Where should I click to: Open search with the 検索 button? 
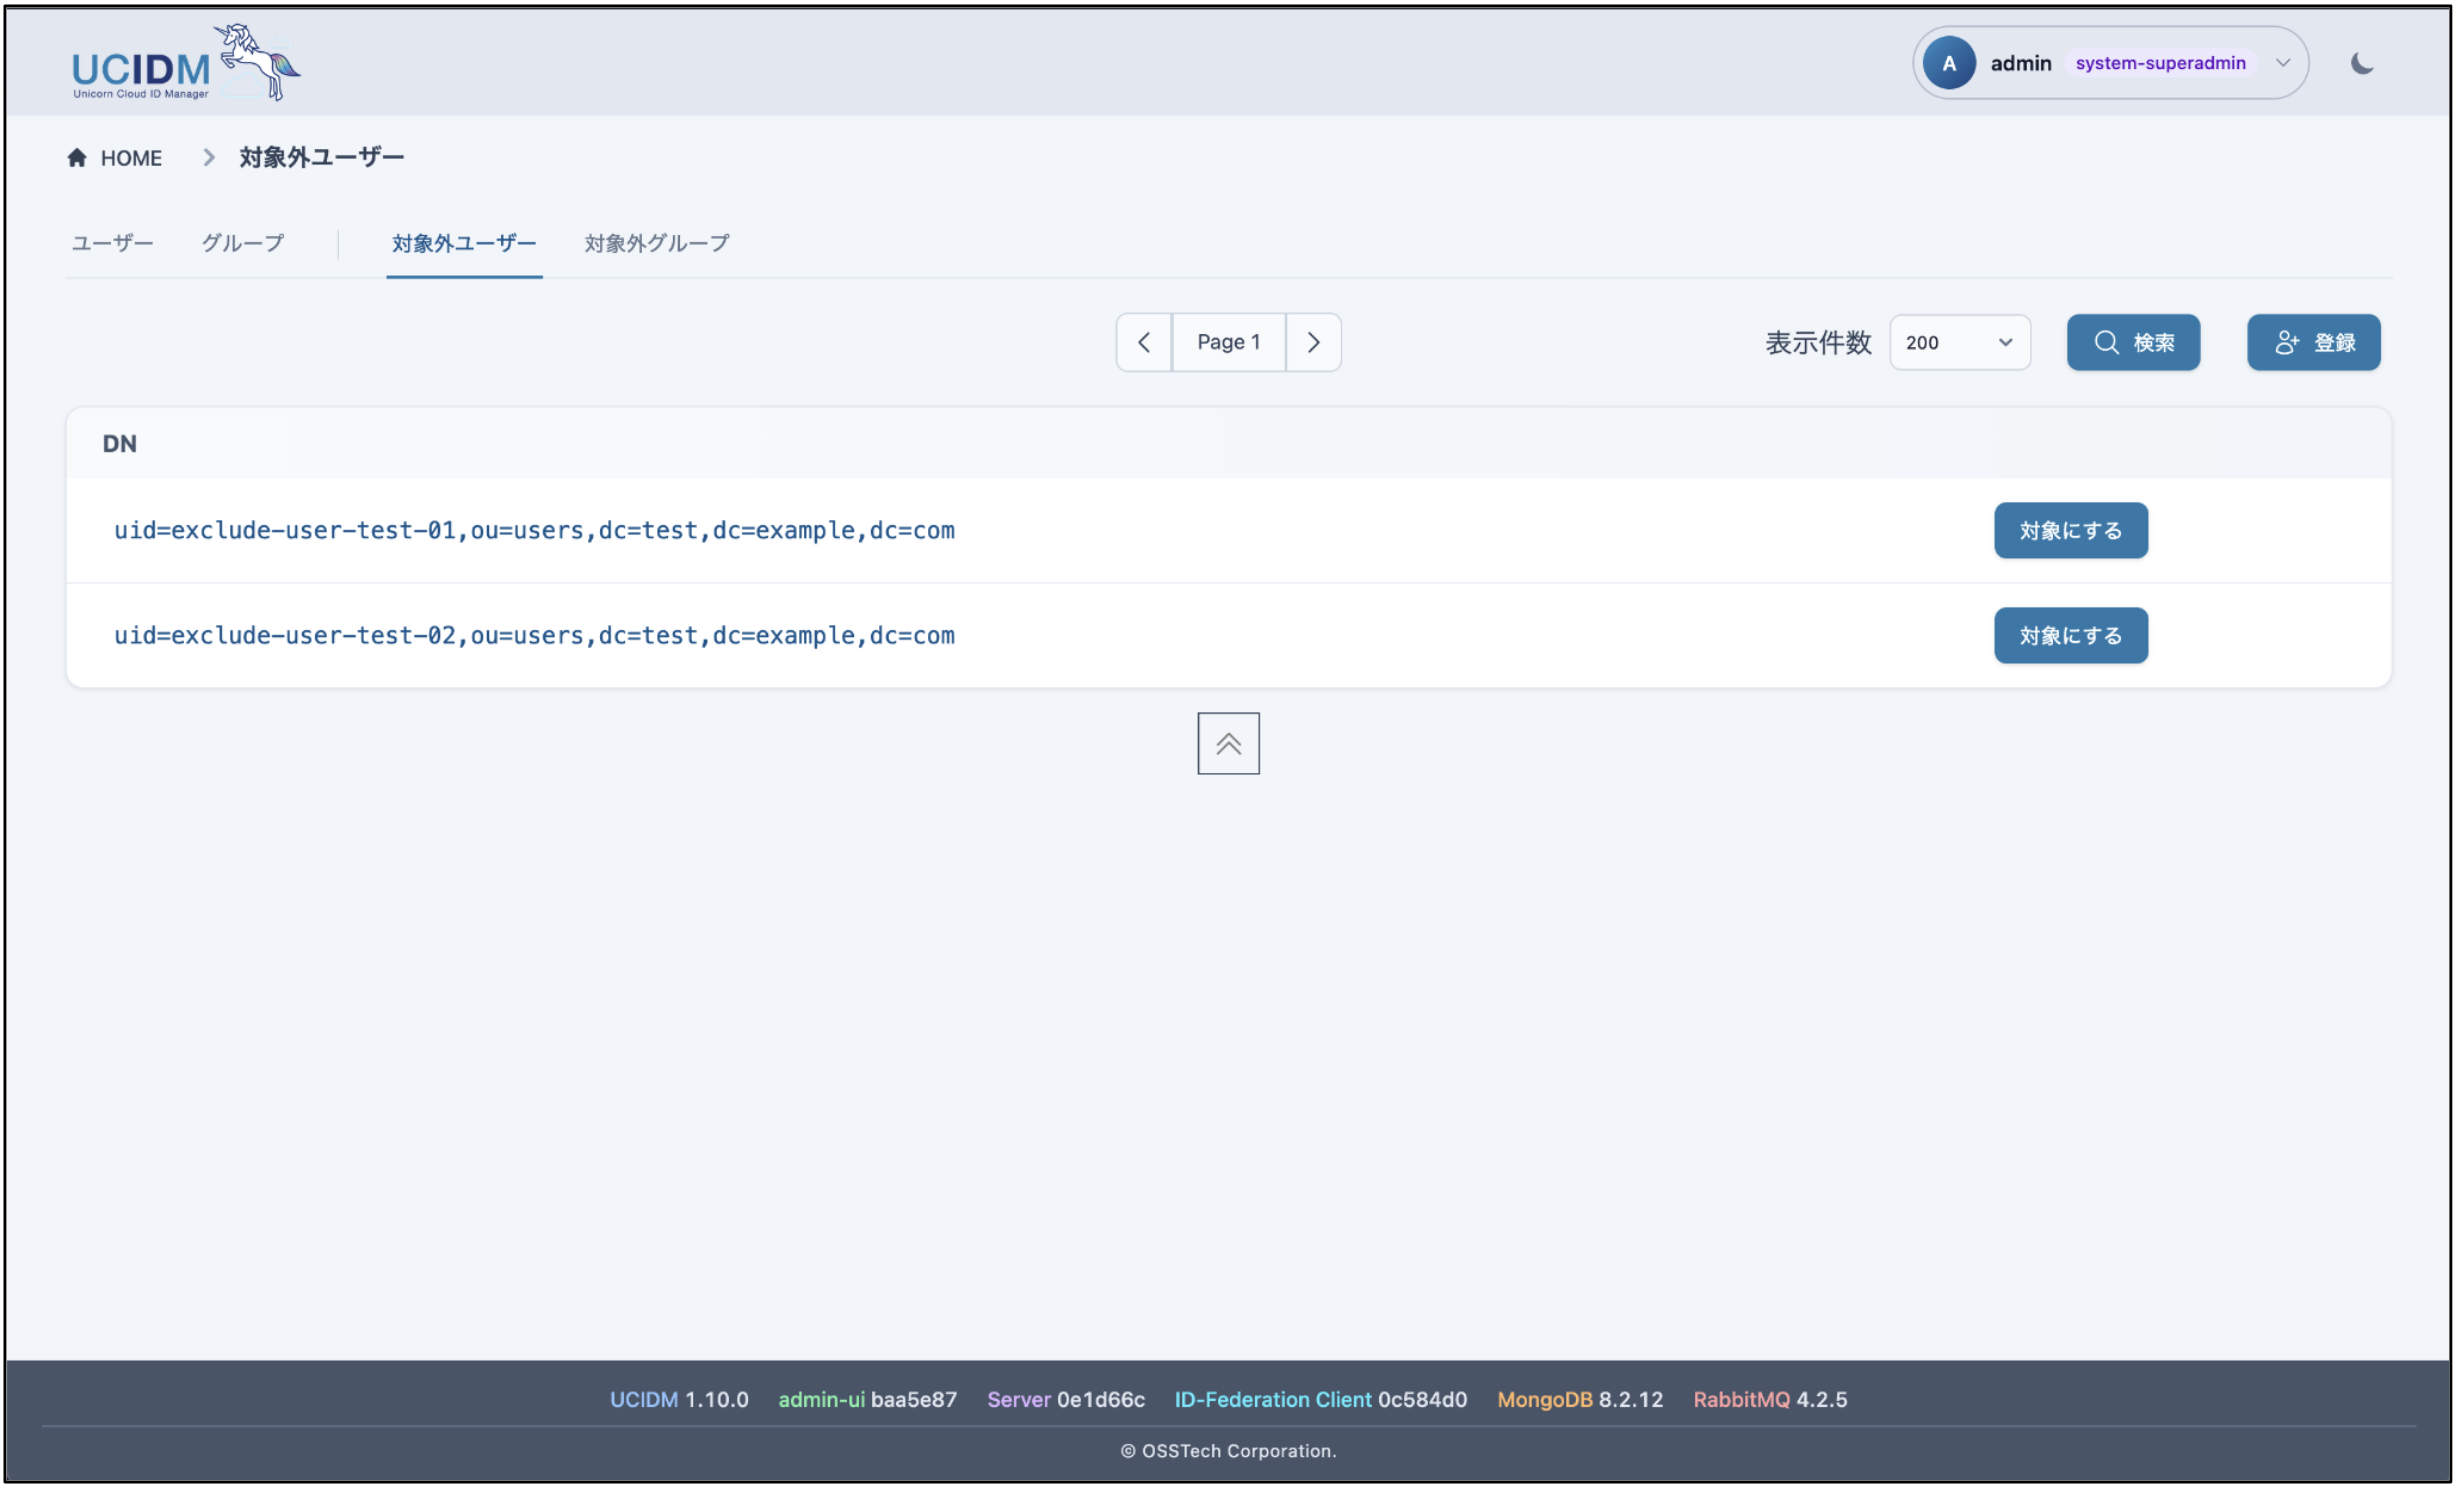click(x=2133, y=342)
